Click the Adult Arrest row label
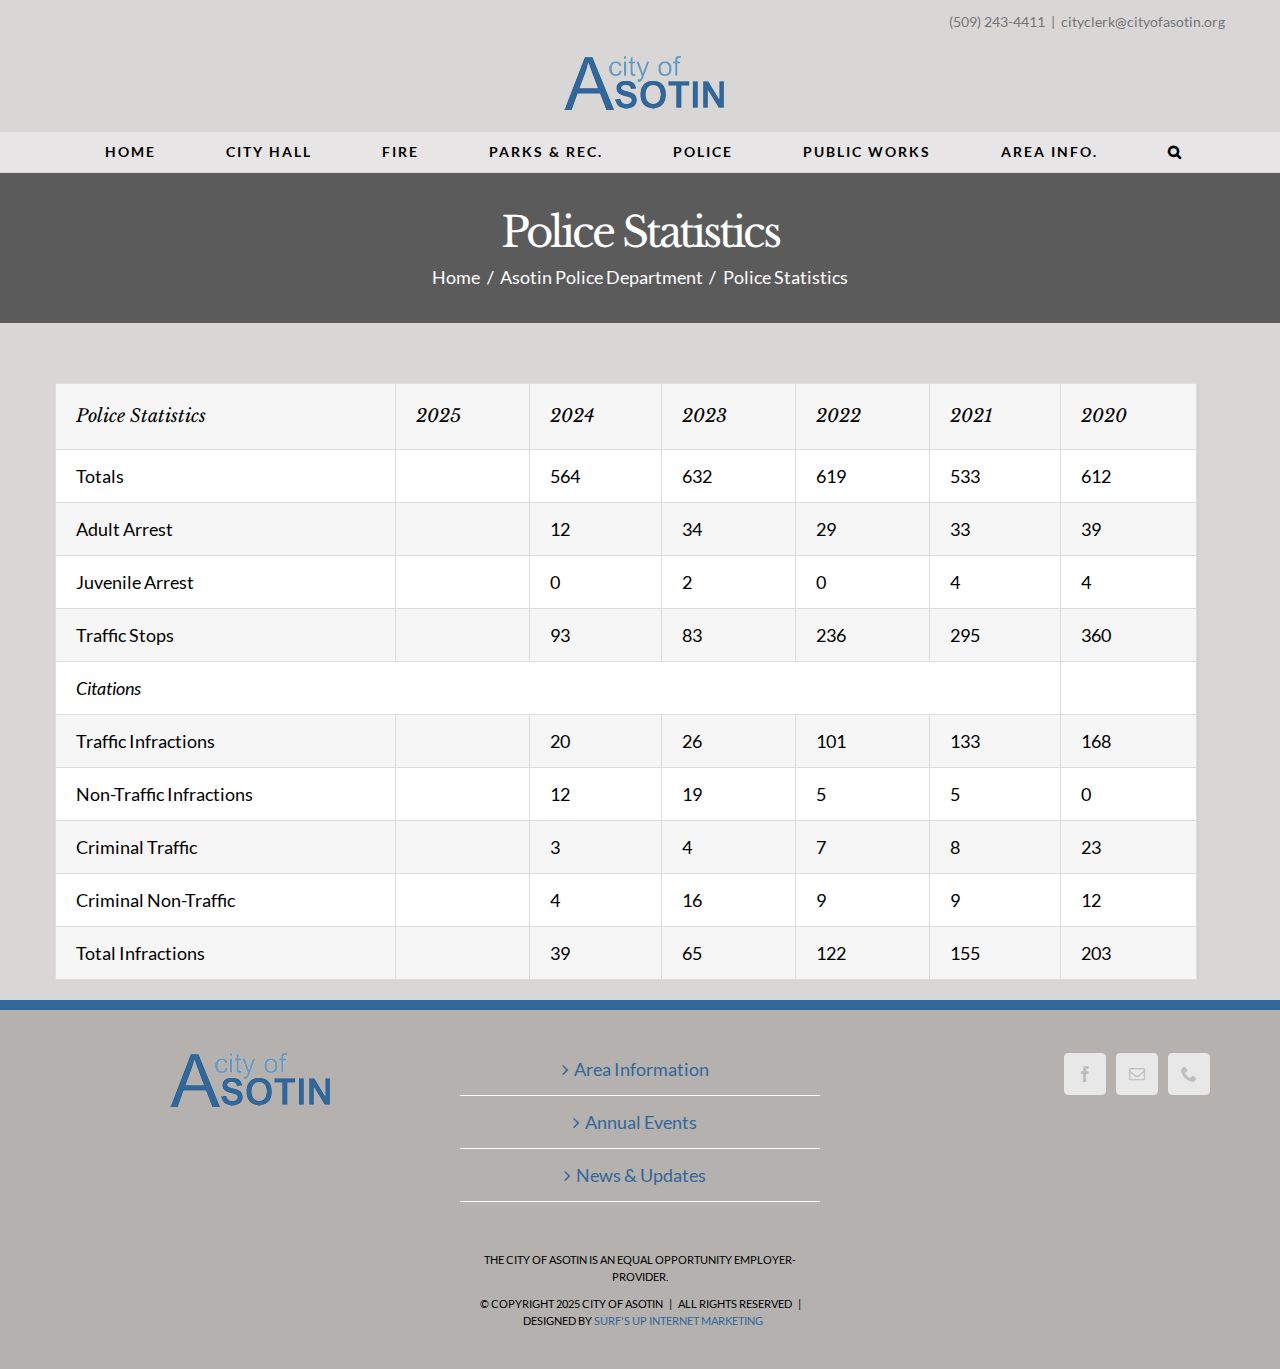 (124, 530)
